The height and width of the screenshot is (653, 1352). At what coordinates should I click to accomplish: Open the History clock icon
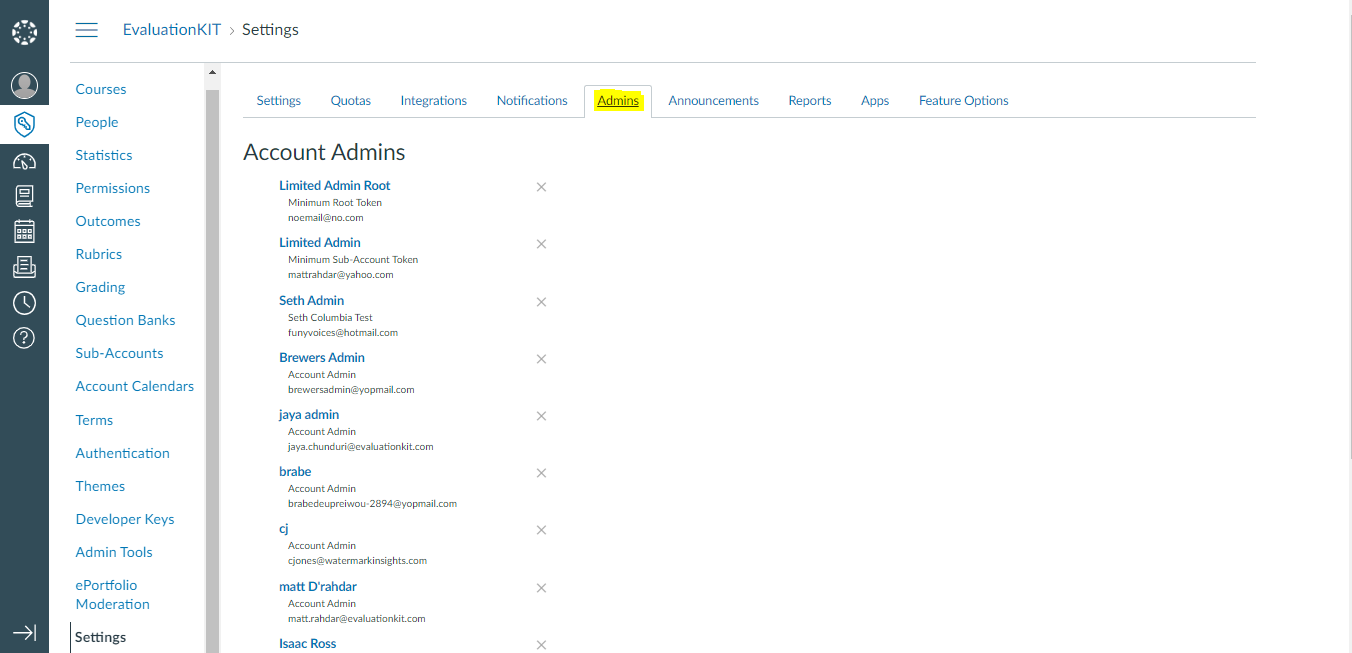pos(24,303)
